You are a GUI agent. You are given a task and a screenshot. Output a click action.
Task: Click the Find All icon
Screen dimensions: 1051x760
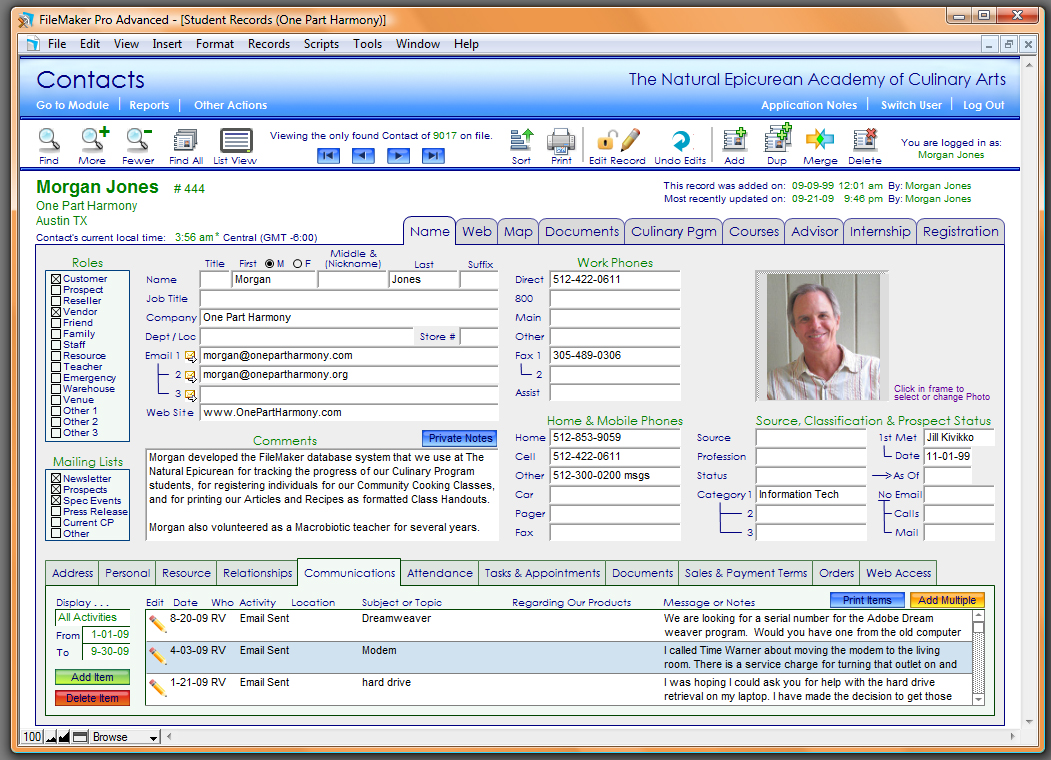coord(185,140)
